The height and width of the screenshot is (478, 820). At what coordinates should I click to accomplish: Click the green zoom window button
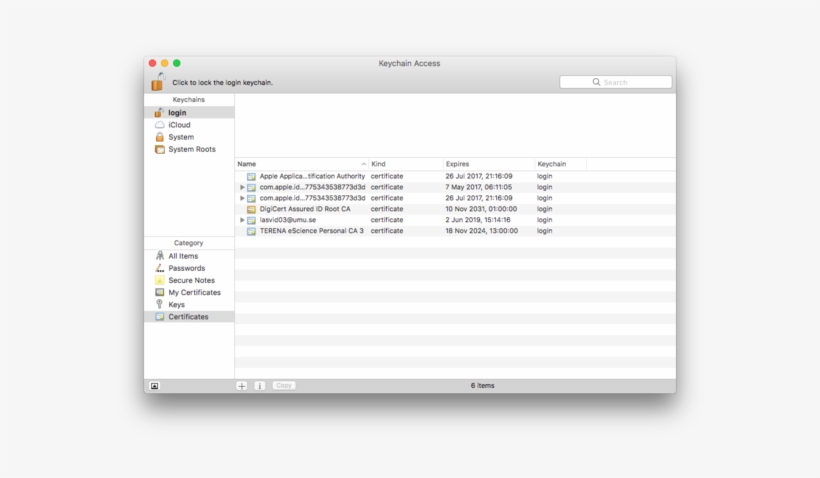[x=177, y=63]
